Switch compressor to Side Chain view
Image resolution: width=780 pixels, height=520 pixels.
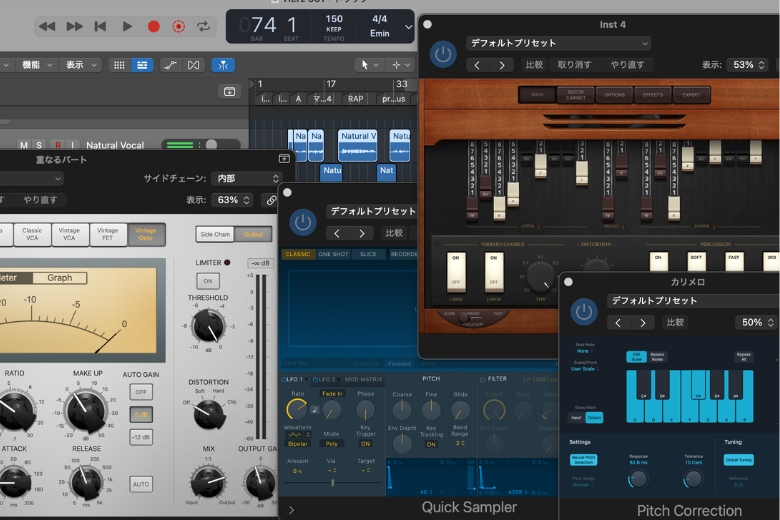point(215,234)
